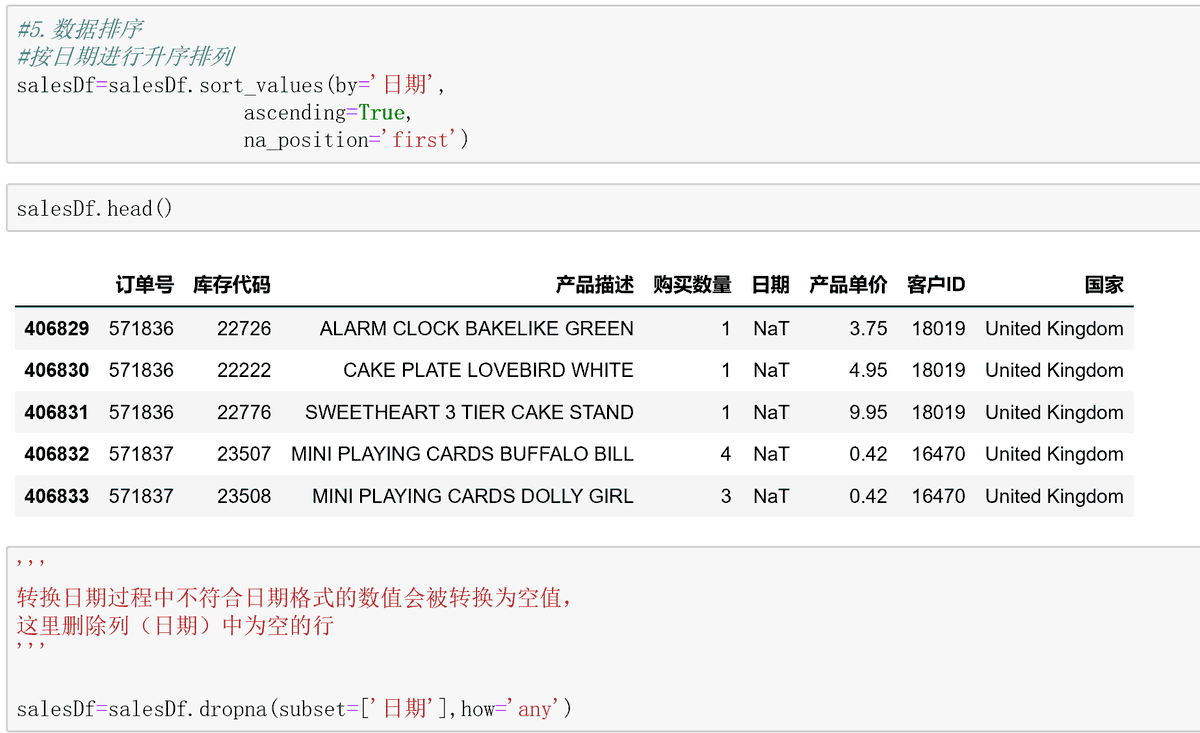
Task: Click the sort_values code cell
Action: coord(603,84)
